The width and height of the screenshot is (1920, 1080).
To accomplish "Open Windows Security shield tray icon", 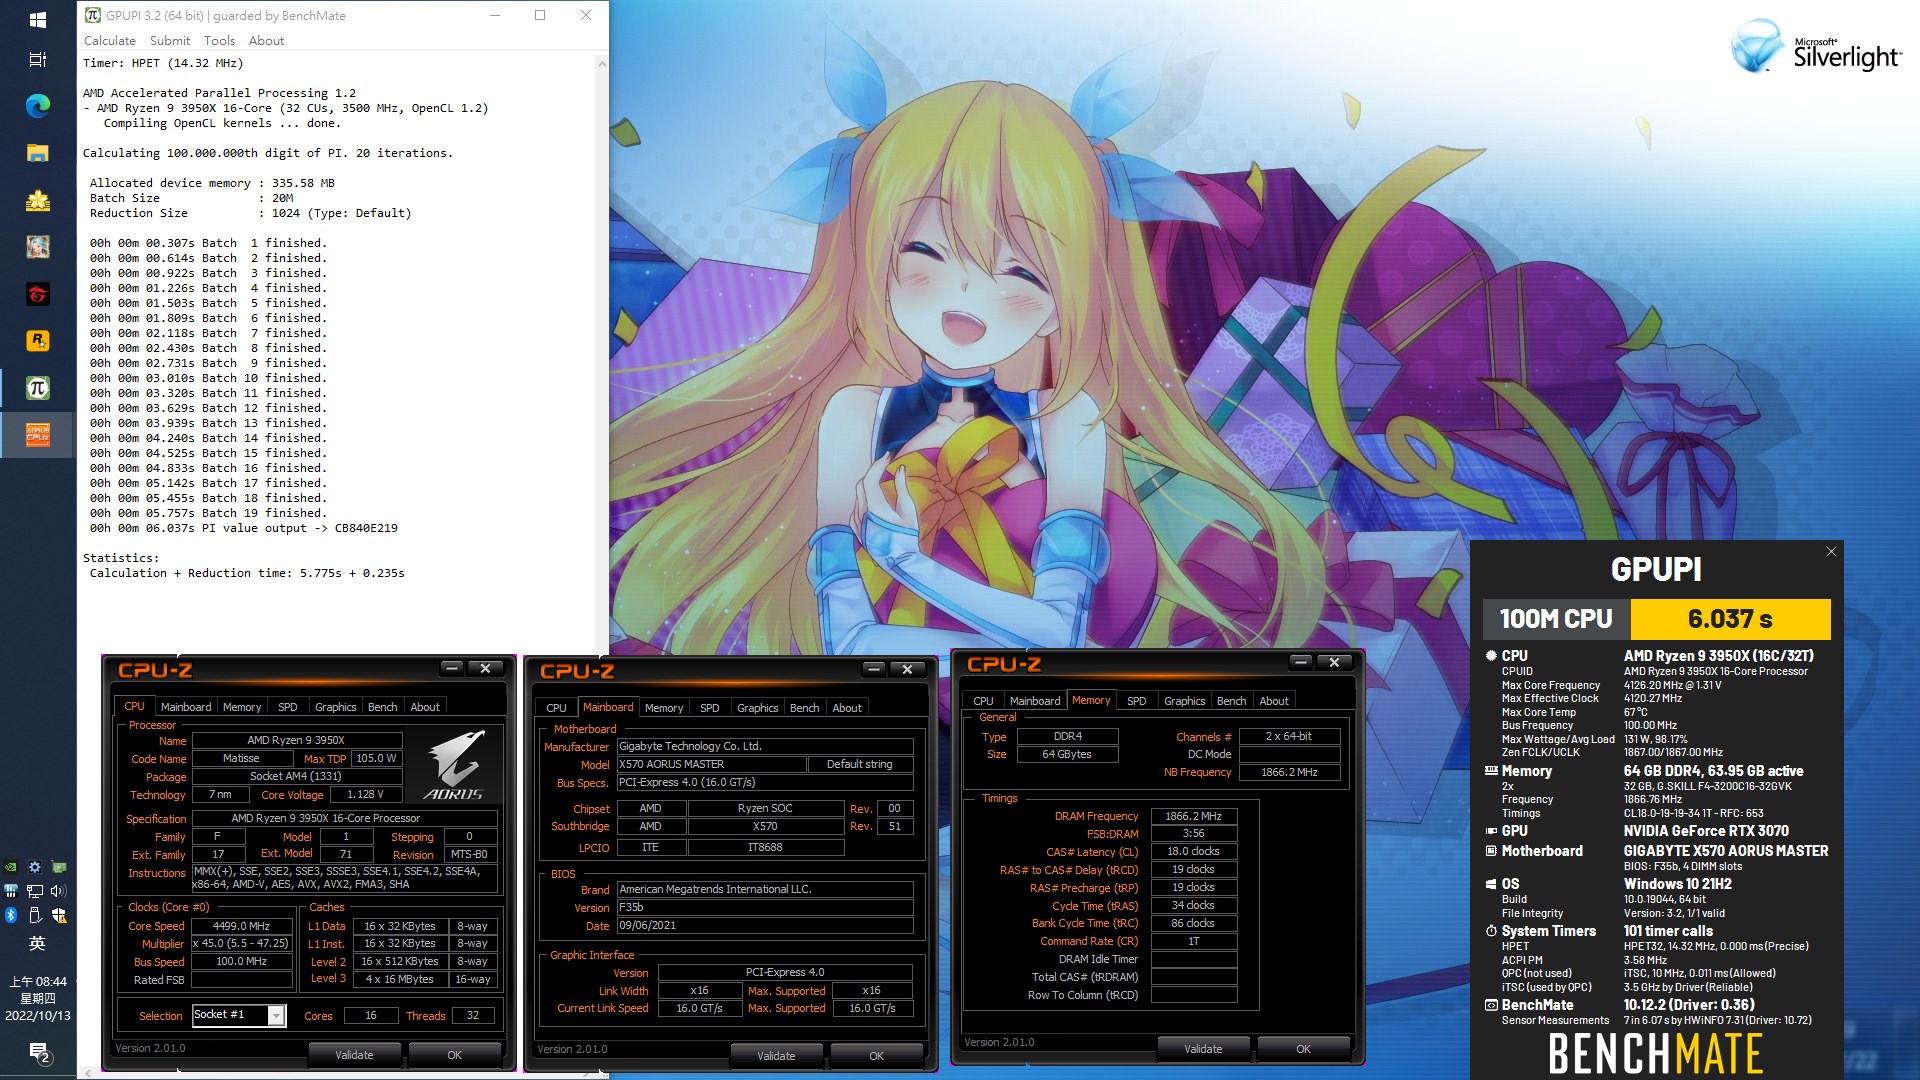I will click(x=59, y=915).
